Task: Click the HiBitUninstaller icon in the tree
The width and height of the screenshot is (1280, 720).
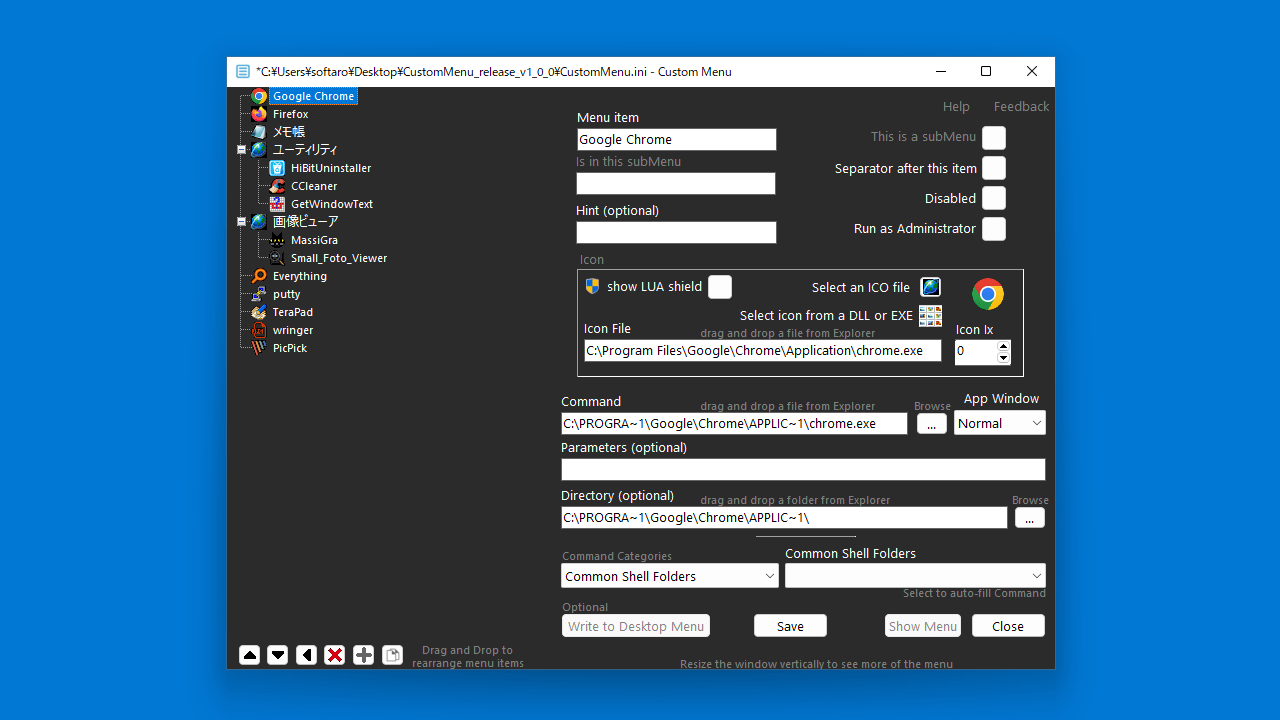Action: (x=277, y=168)
